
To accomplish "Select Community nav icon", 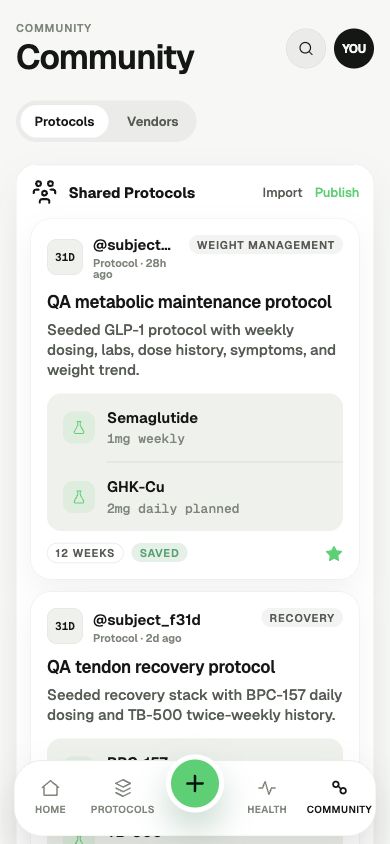I will tap(339, 789).
